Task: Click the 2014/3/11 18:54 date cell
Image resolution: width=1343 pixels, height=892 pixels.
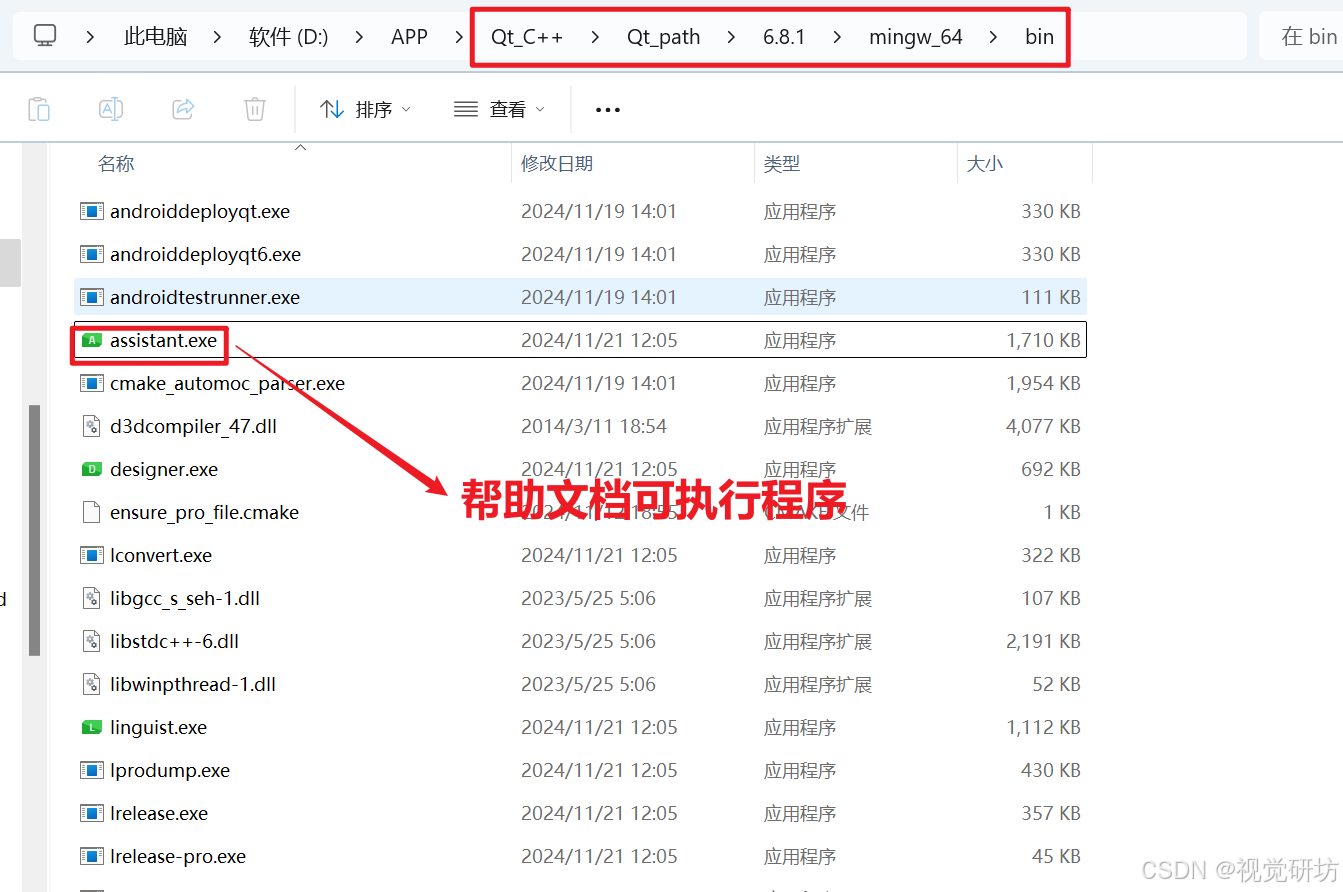Action: click(x=594, y=426)
